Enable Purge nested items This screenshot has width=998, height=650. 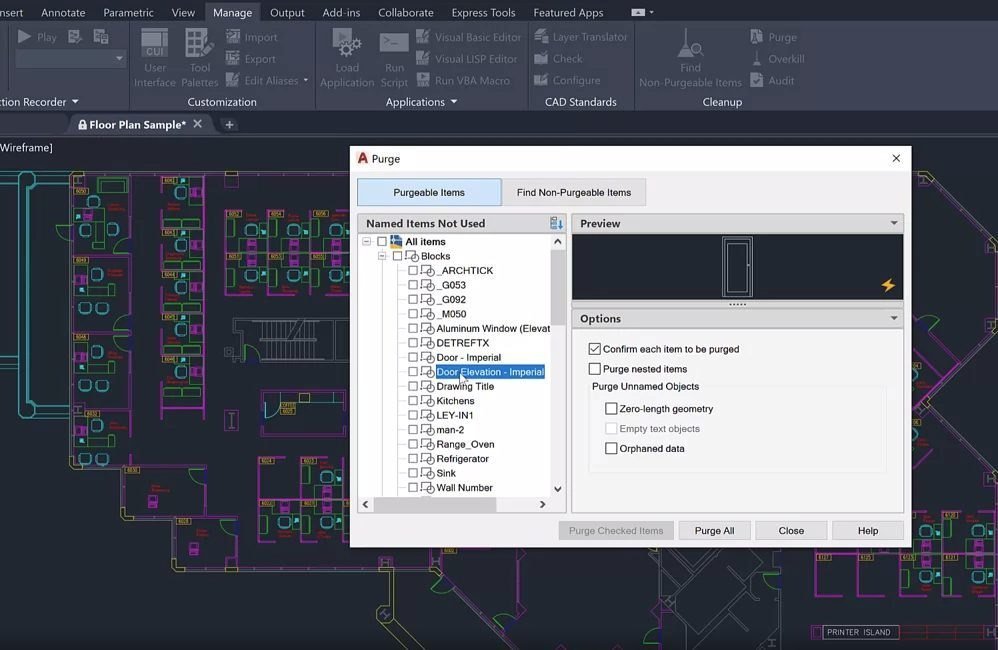click(595, 368)
